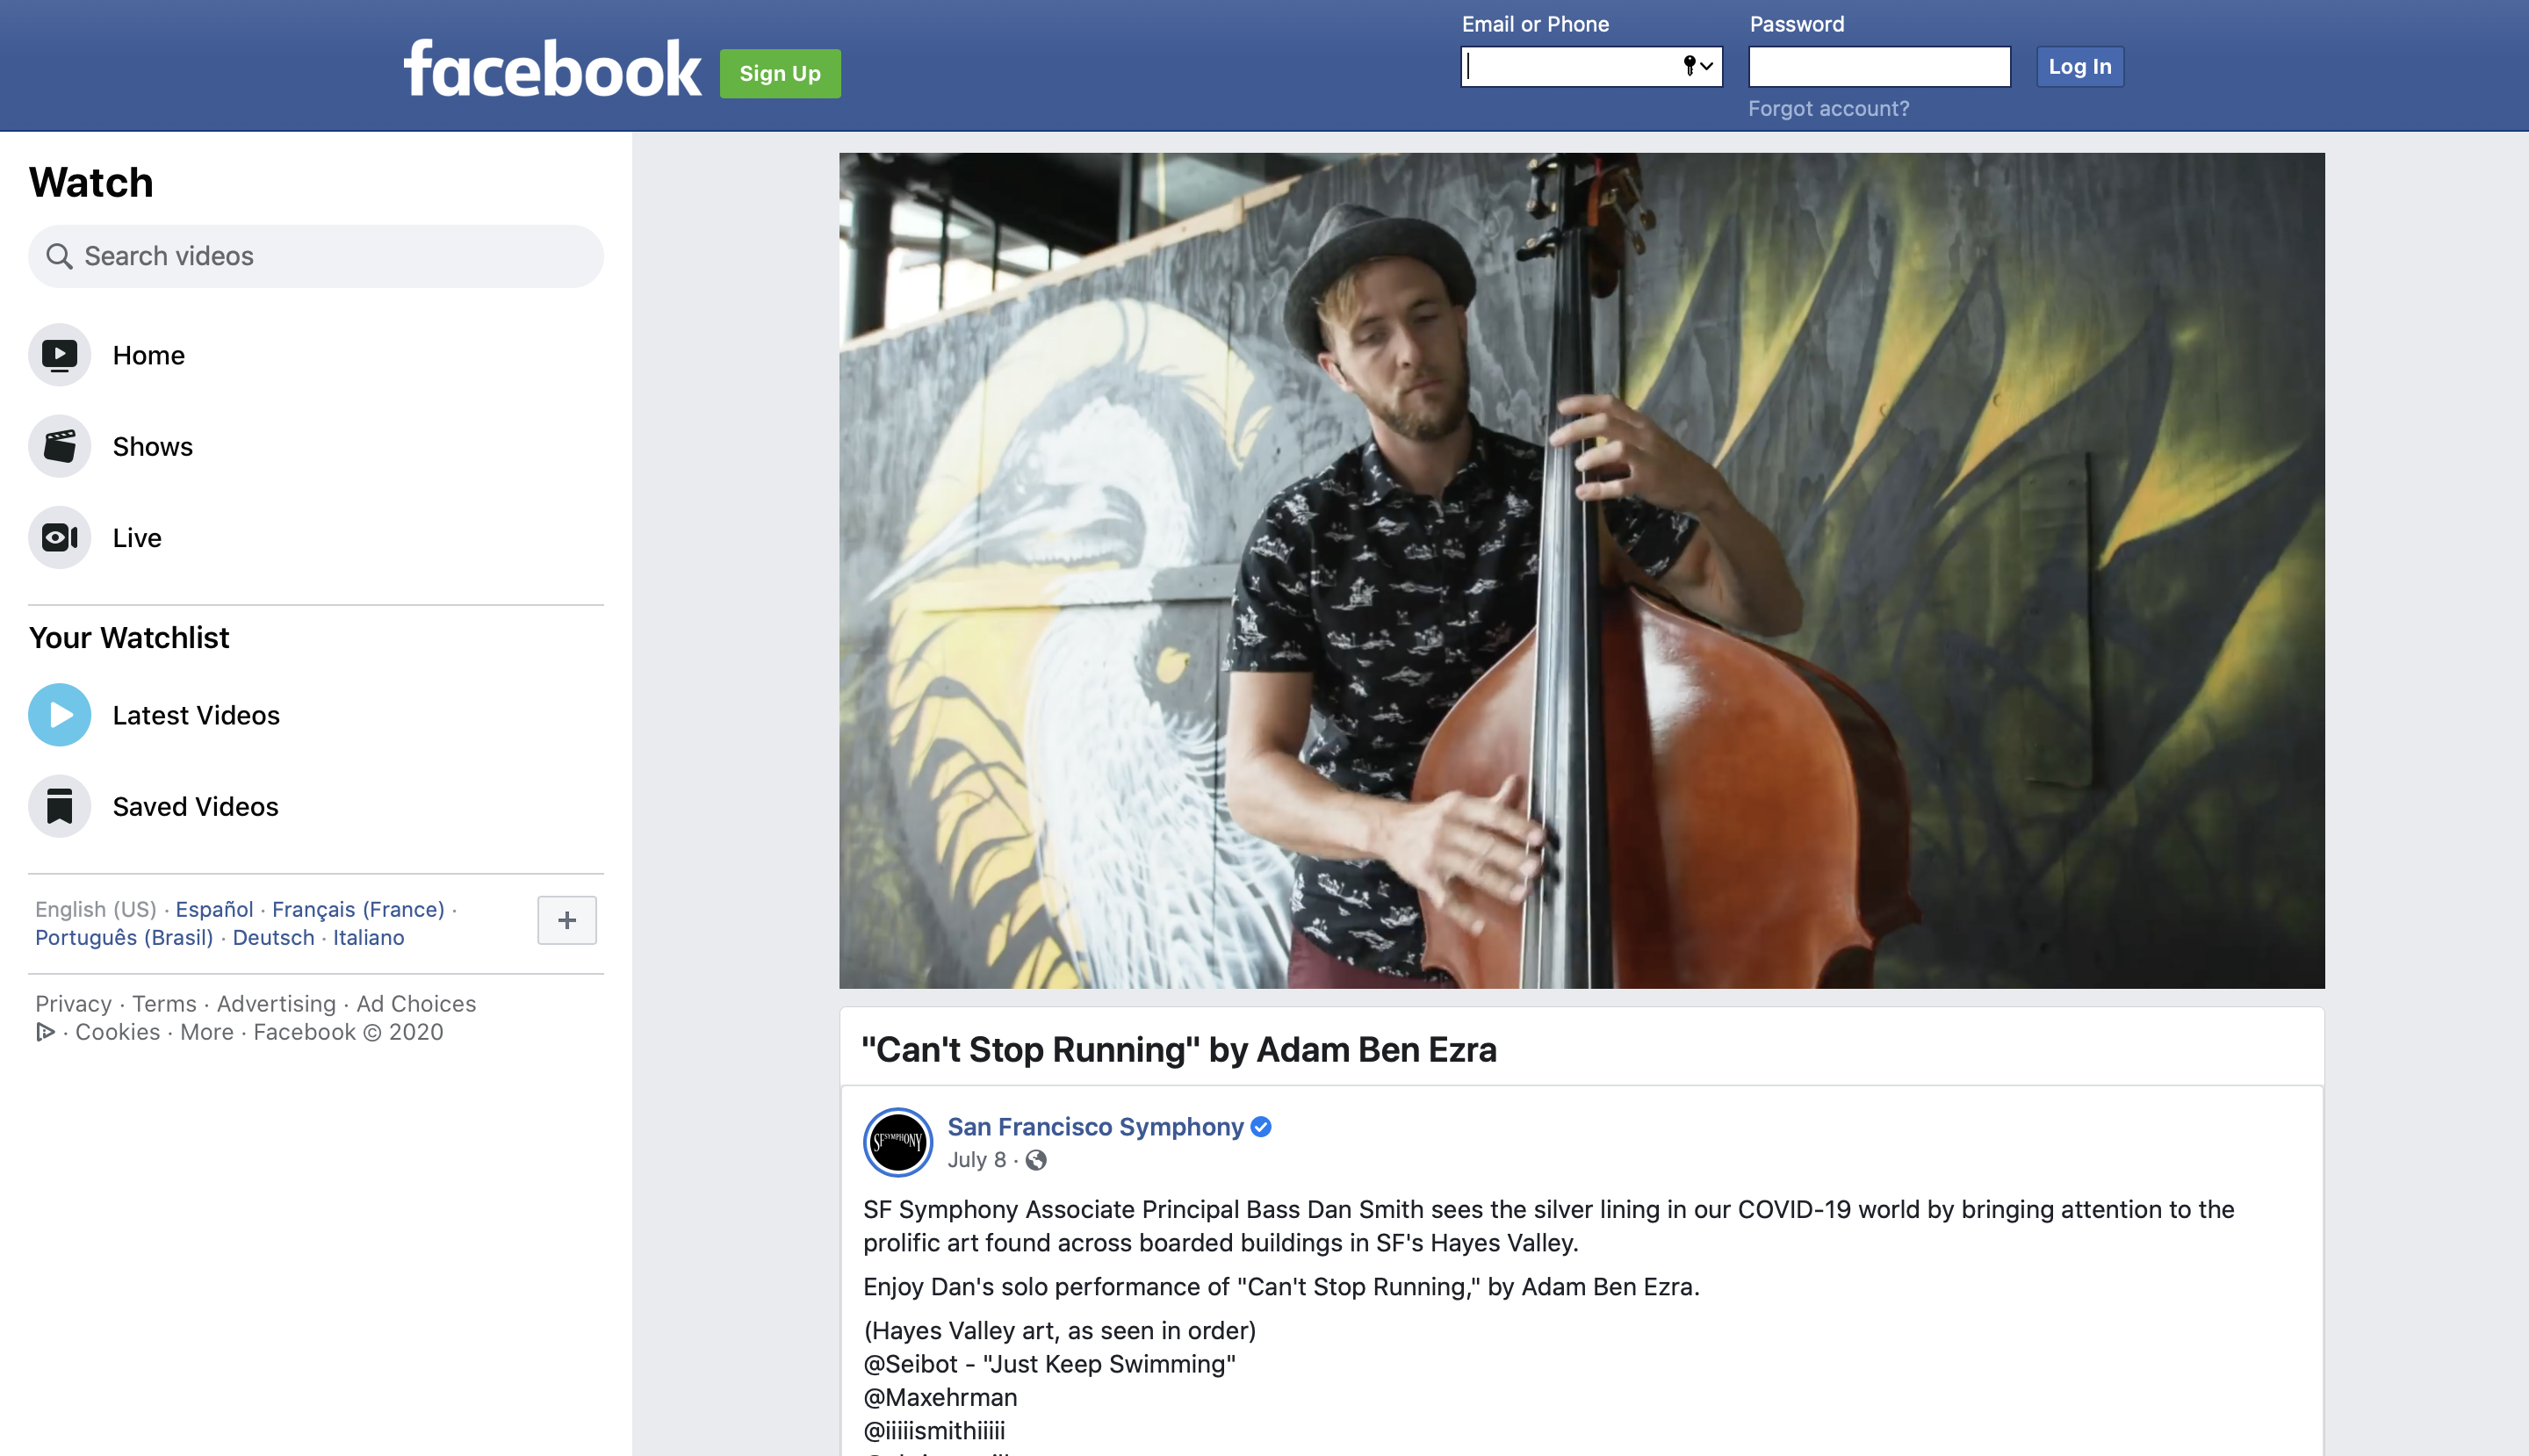Image resolution: width=2529 pixels, height=1456 pixels.
Task: Click the Ad Choices triangle icon
Action: (x=45, y=1032)
